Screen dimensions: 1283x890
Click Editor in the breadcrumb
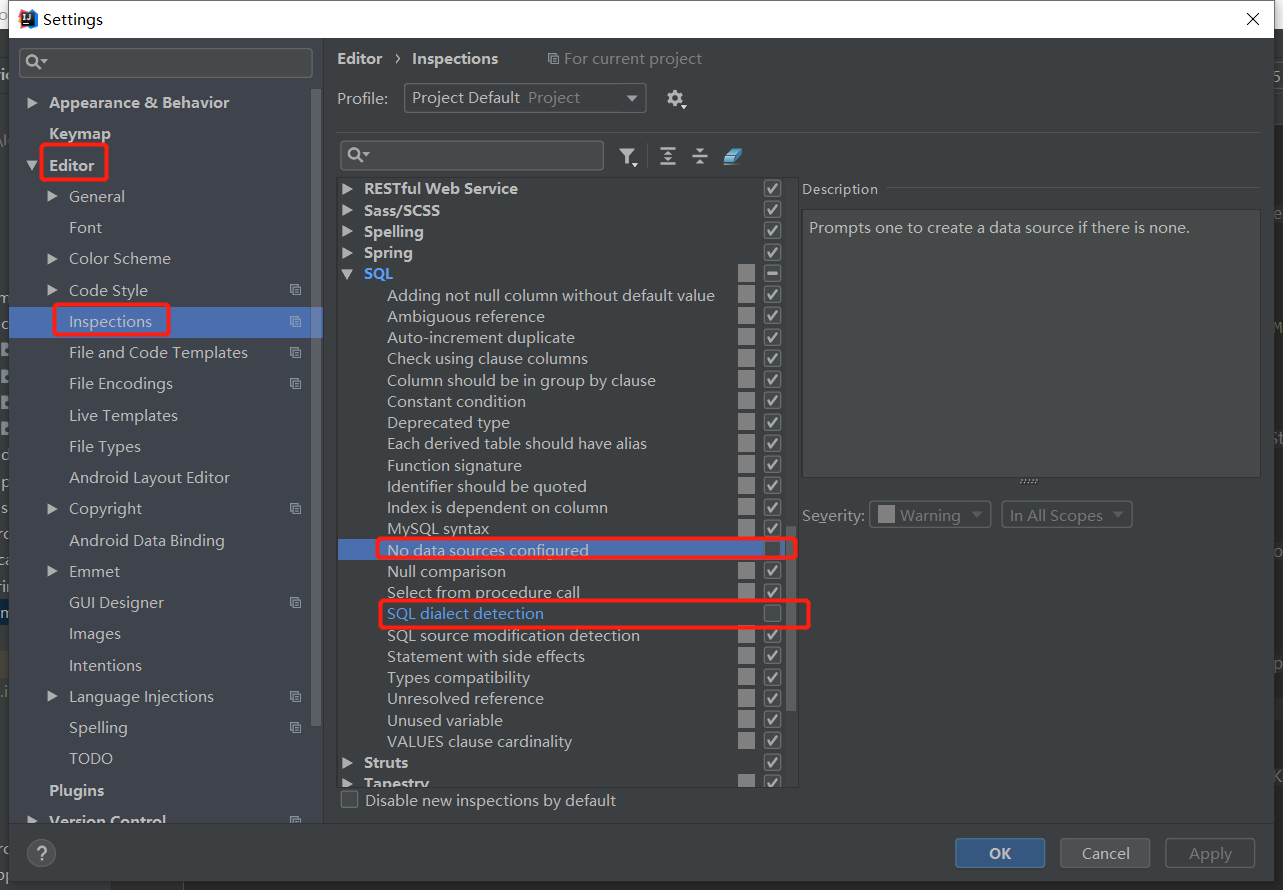(360, 58)
